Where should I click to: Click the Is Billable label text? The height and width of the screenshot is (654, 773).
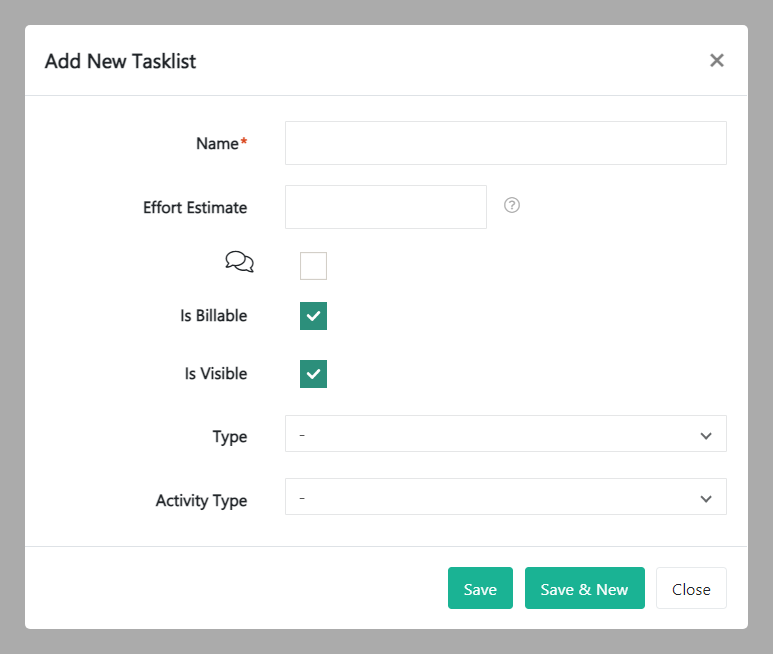click(213, 316)
